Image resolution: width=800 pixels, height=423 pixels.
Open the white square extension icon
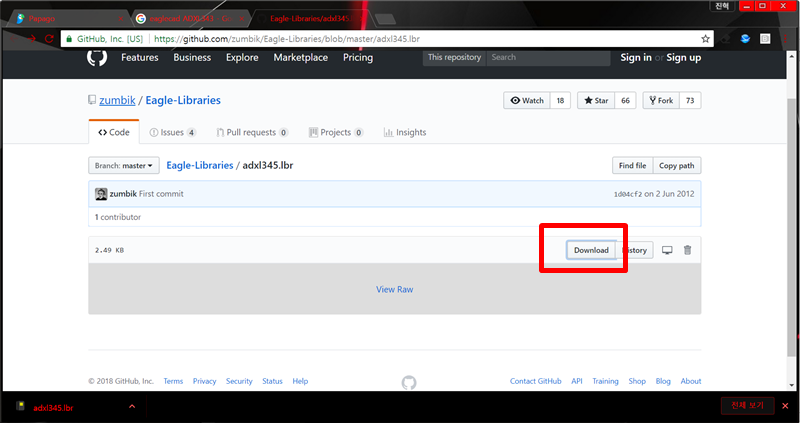(765, 39)
